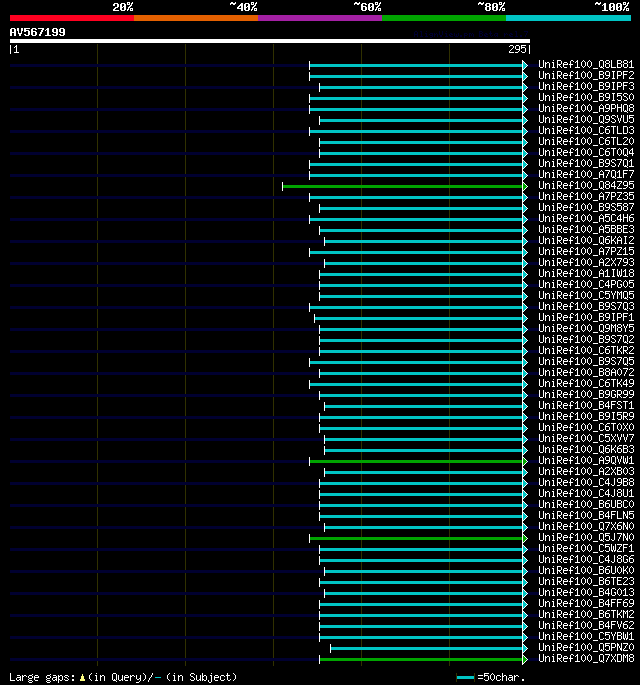The width and height of the screenshot is (640, 685).
Task: Open the UniRef100_B6UBC0 label
Action: pyautogui.click(x=586, y=504)
